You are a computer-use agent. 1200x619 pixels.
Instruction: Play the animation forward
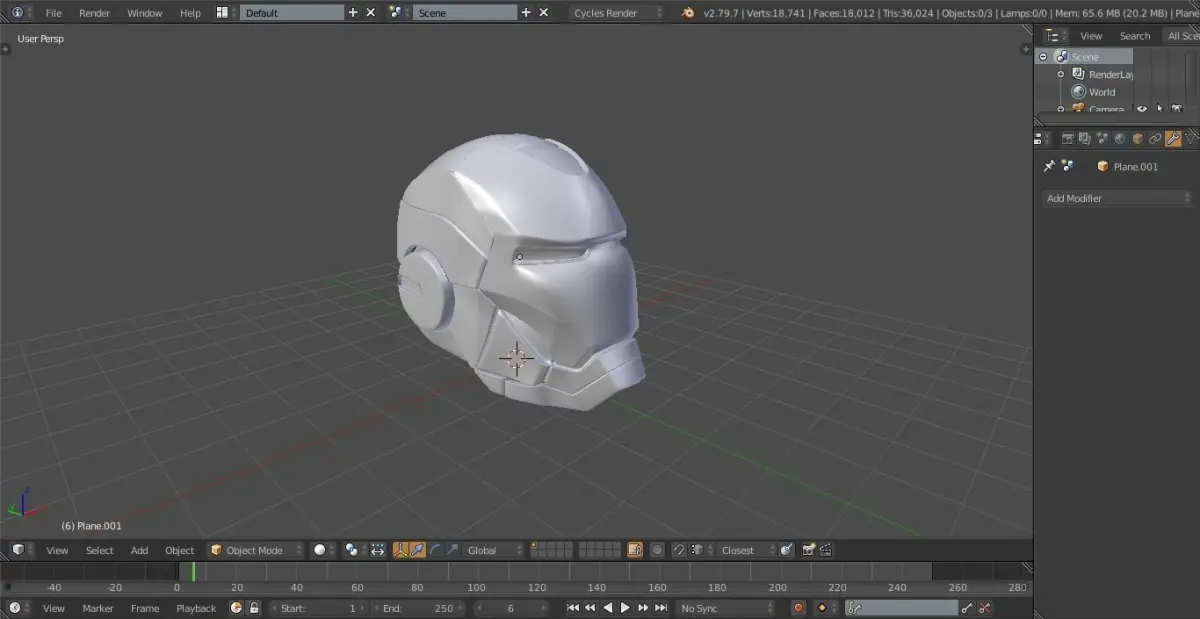point(625,608)
